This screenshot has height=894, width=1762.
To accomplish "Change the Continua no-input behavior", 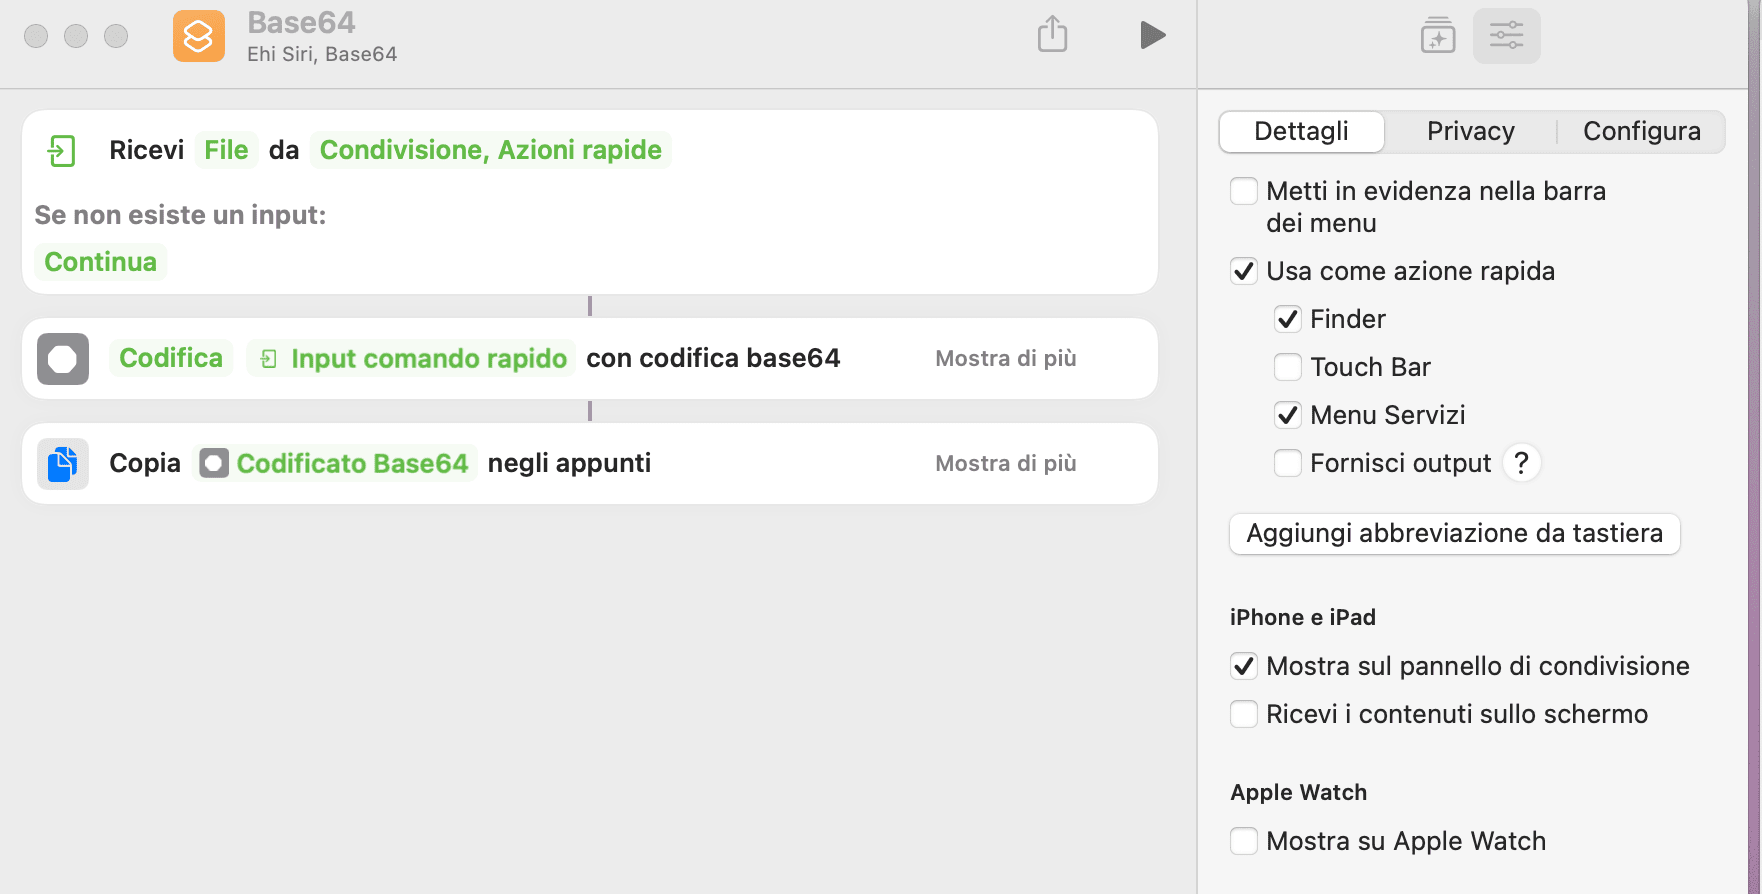I will tap(100, 262).
